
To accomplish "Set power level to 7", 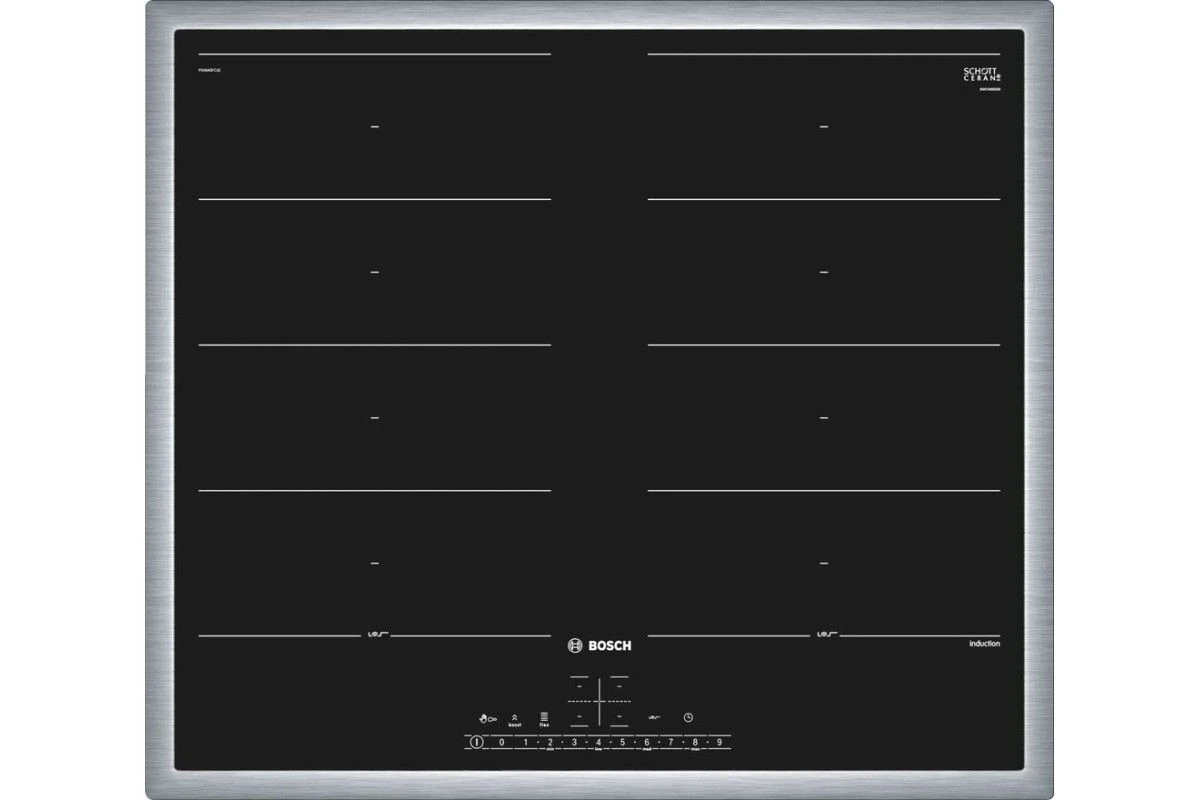I will (x=671, y=742).
